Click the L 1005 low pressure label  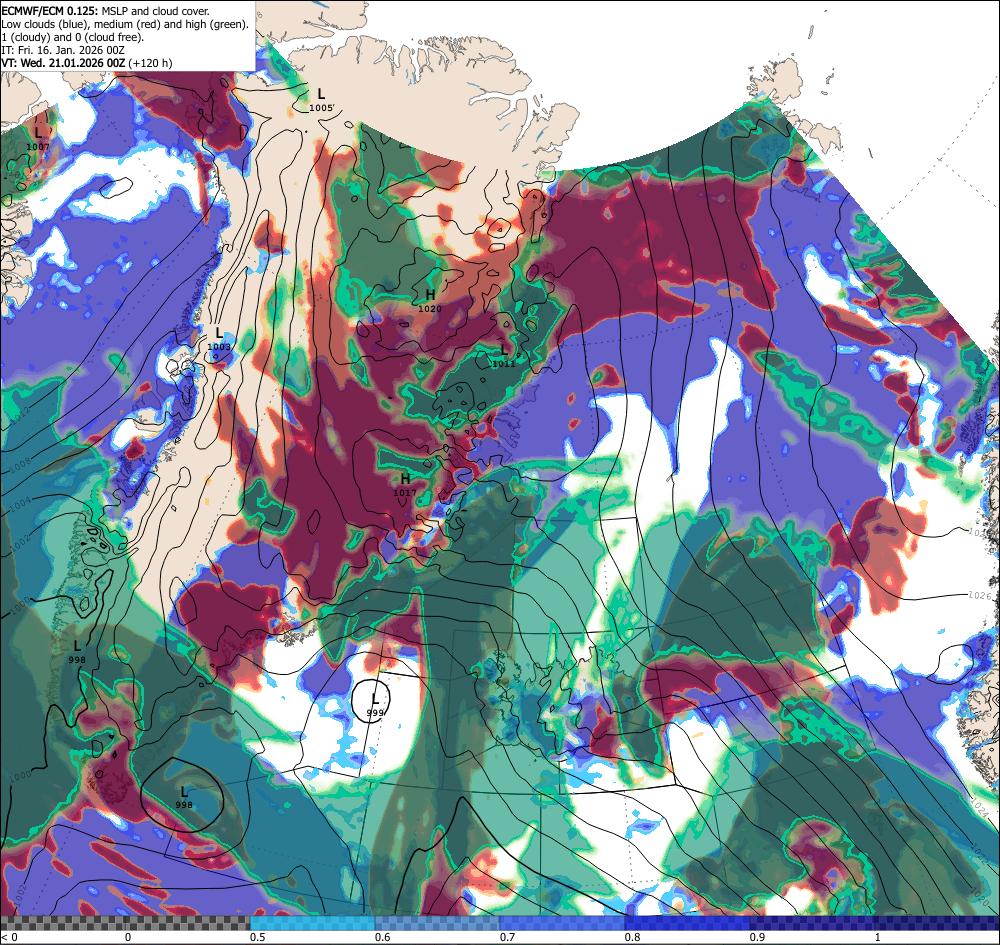point(321,101)
